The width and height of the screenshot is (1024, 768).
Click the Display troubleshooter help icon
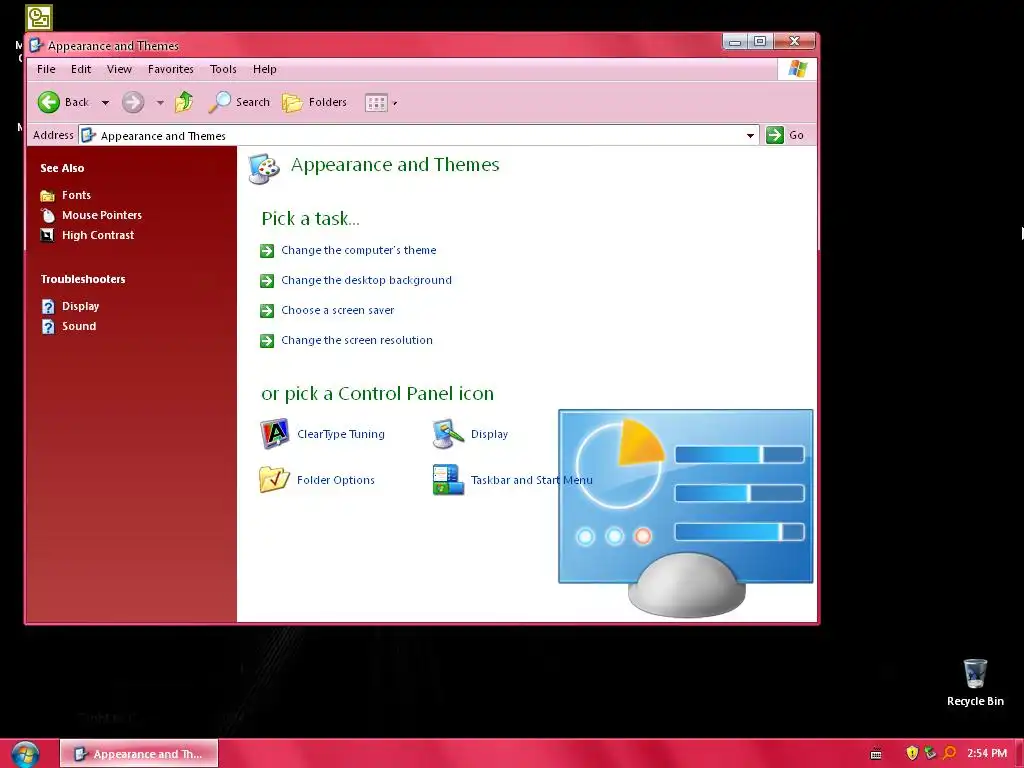(48, 306)
